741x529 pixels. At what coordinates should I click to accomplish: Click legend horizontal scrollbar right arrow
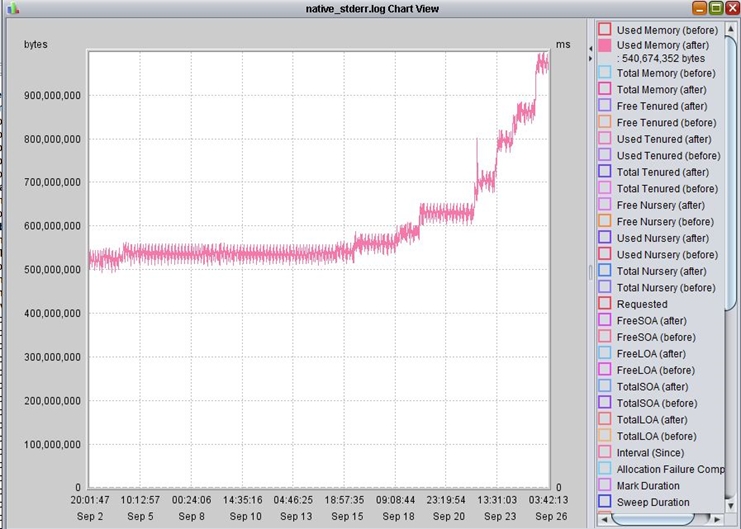click(x=717, y=519)
